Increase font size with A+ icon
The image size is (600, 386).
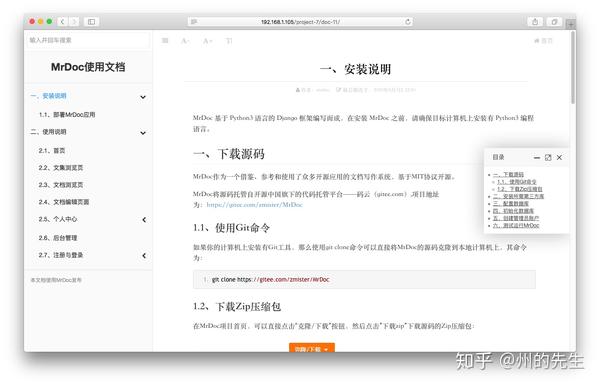pyautogui.click(x=207, y=41)
